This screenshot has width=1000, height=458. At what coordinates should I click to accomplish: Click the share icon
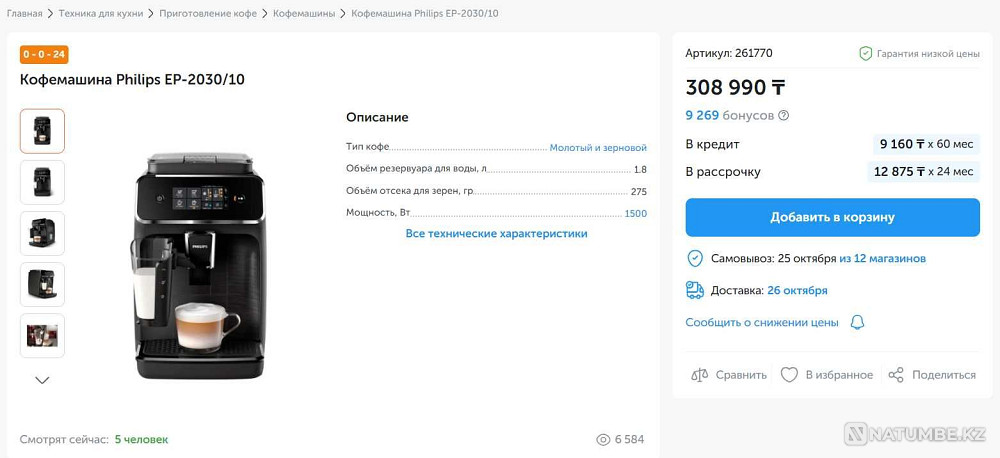[x=896, y=374]
